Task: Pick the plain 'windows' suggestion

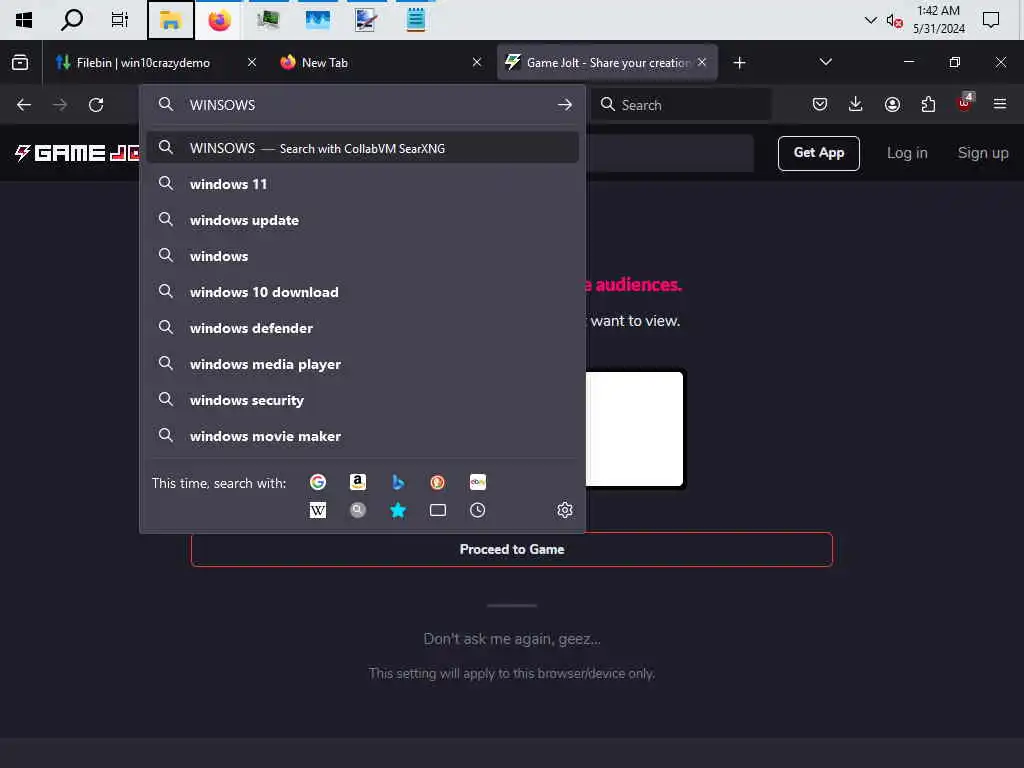Action: tap(362, 256)
